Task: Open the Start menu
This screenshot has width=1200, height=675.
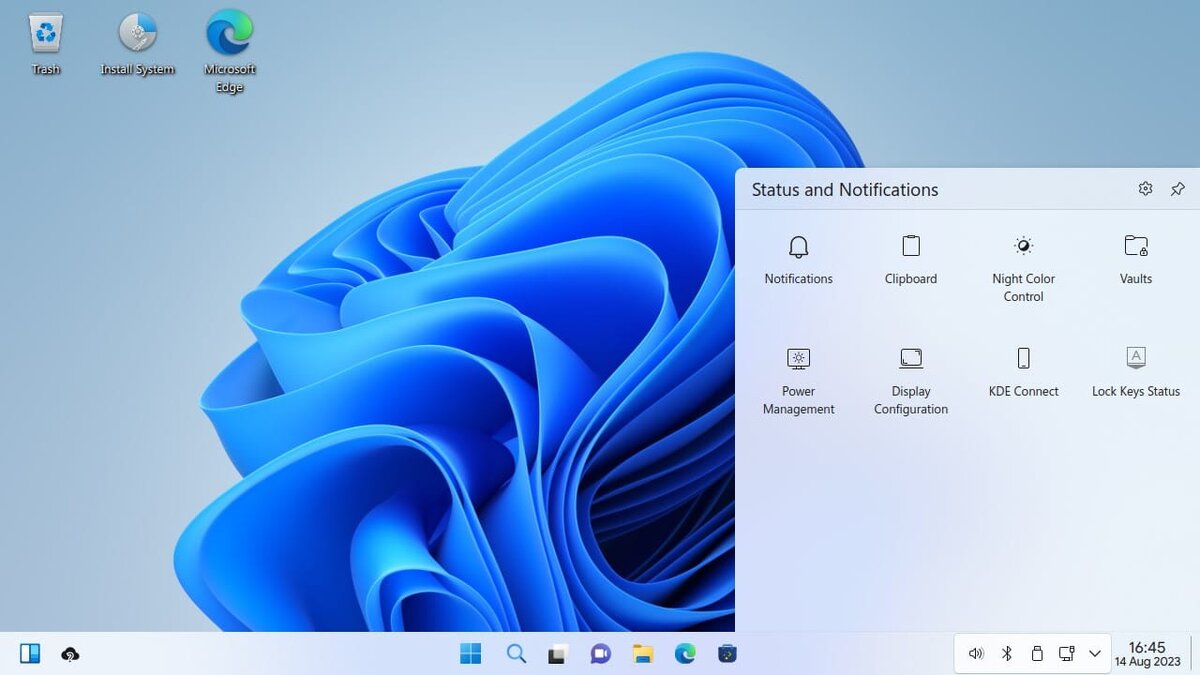Action: tap(471, 654)
